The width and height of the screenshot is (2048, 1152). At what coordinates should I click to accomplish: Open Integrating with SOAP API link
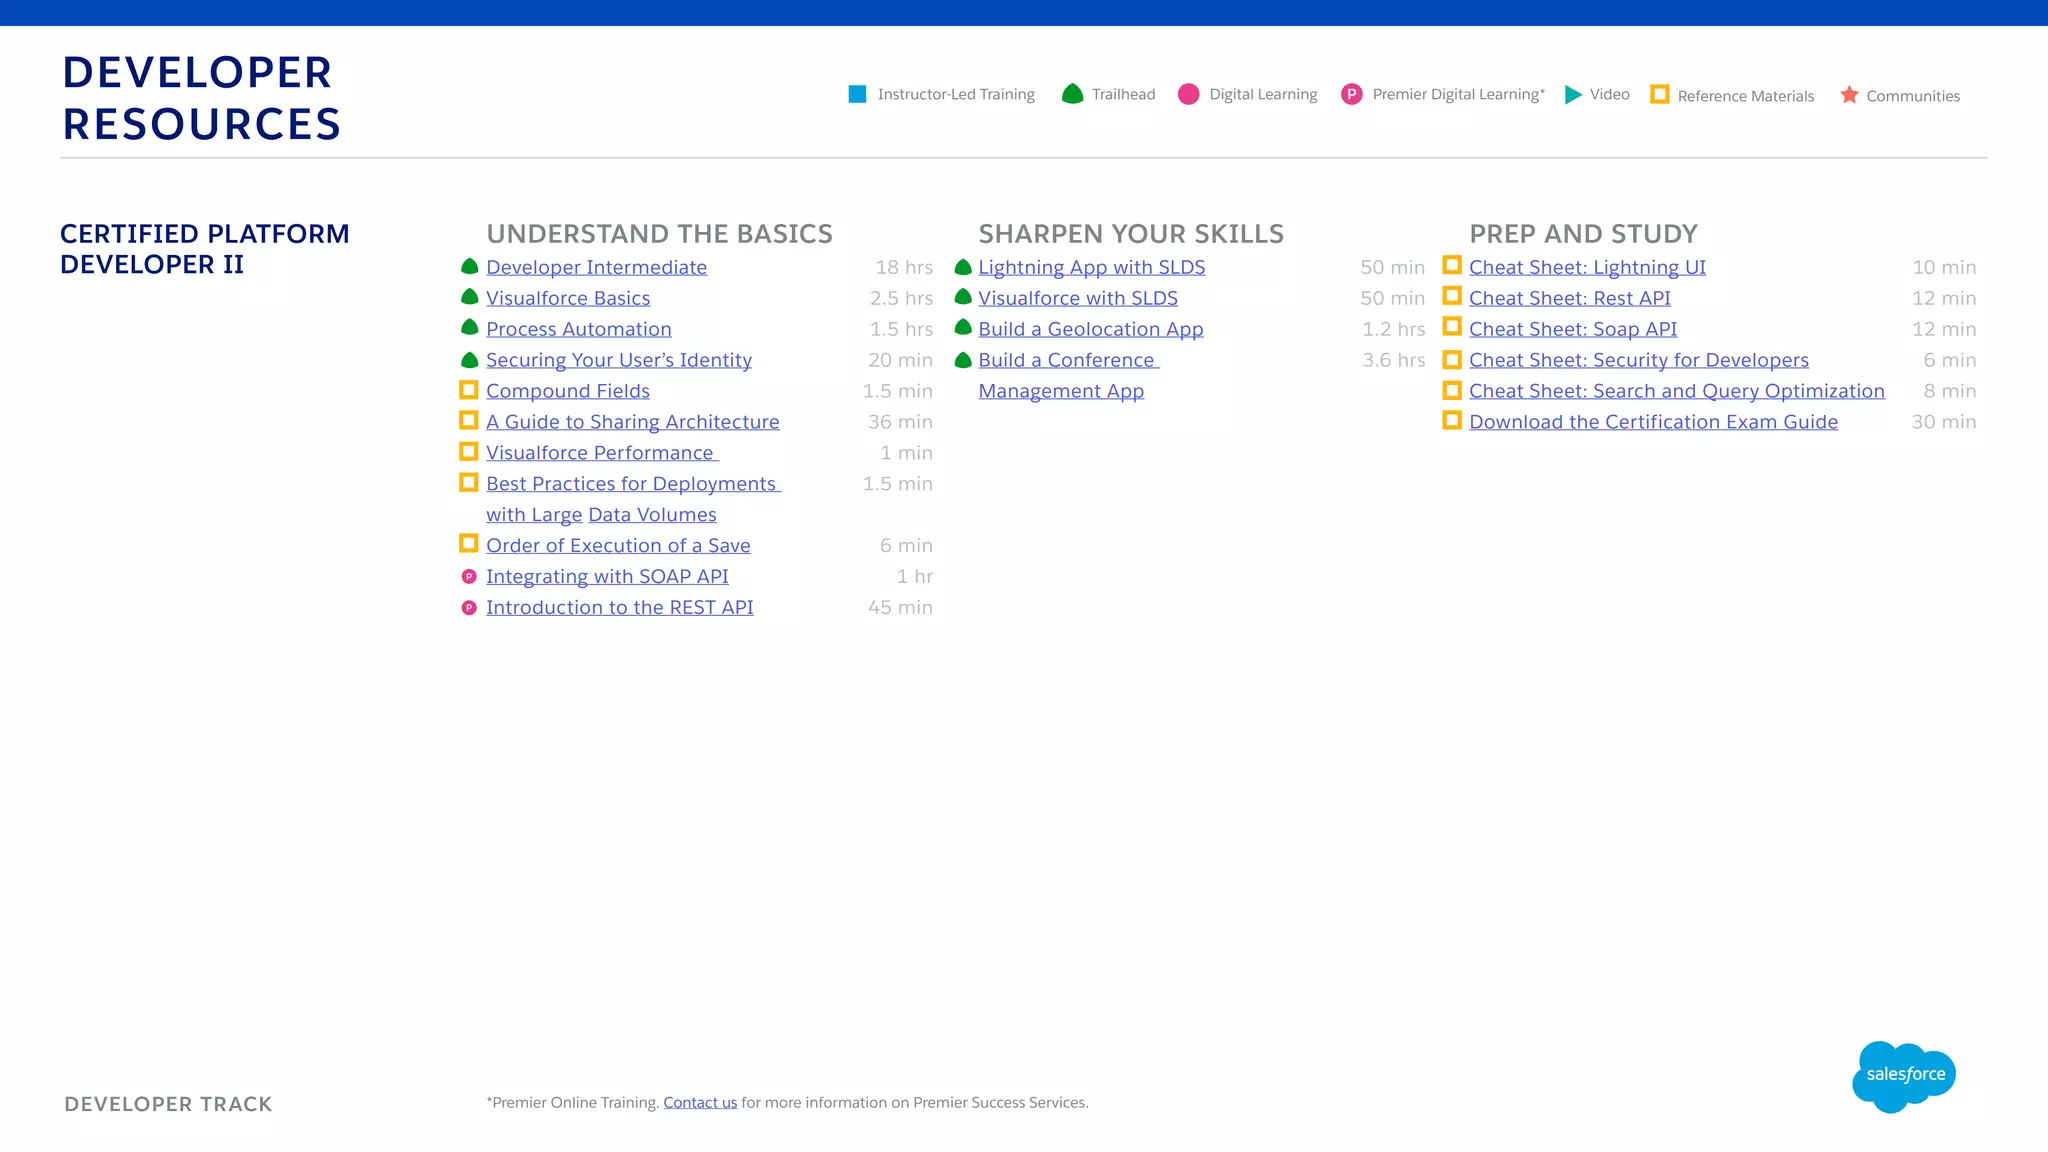(607, 576)
